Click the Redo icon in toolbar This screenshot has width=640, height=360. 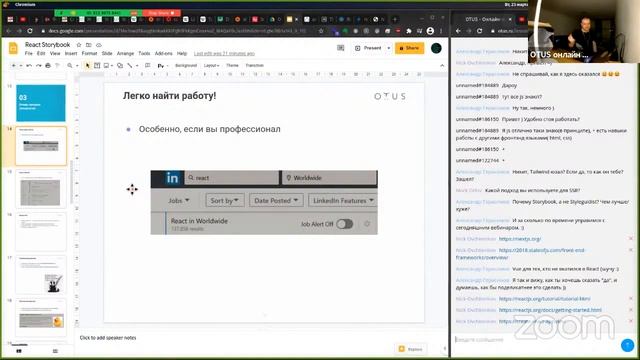coord(38,65)
